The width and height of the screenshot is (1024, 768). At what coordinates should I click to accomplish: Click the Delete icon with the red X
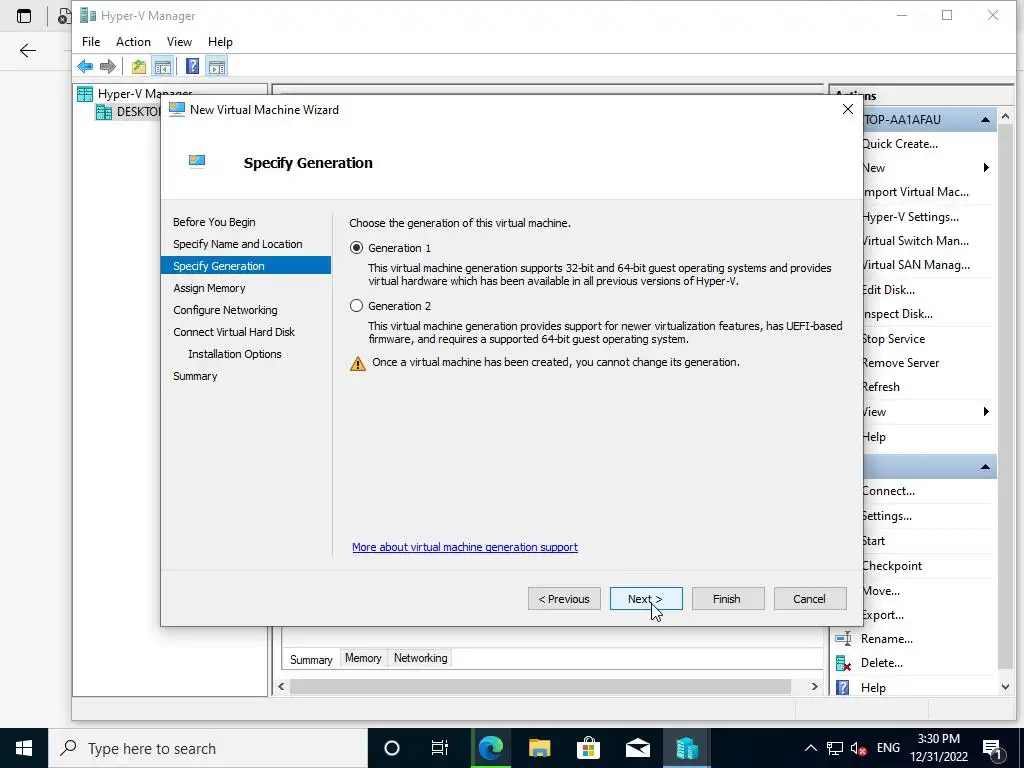click(x=843, y=663)
